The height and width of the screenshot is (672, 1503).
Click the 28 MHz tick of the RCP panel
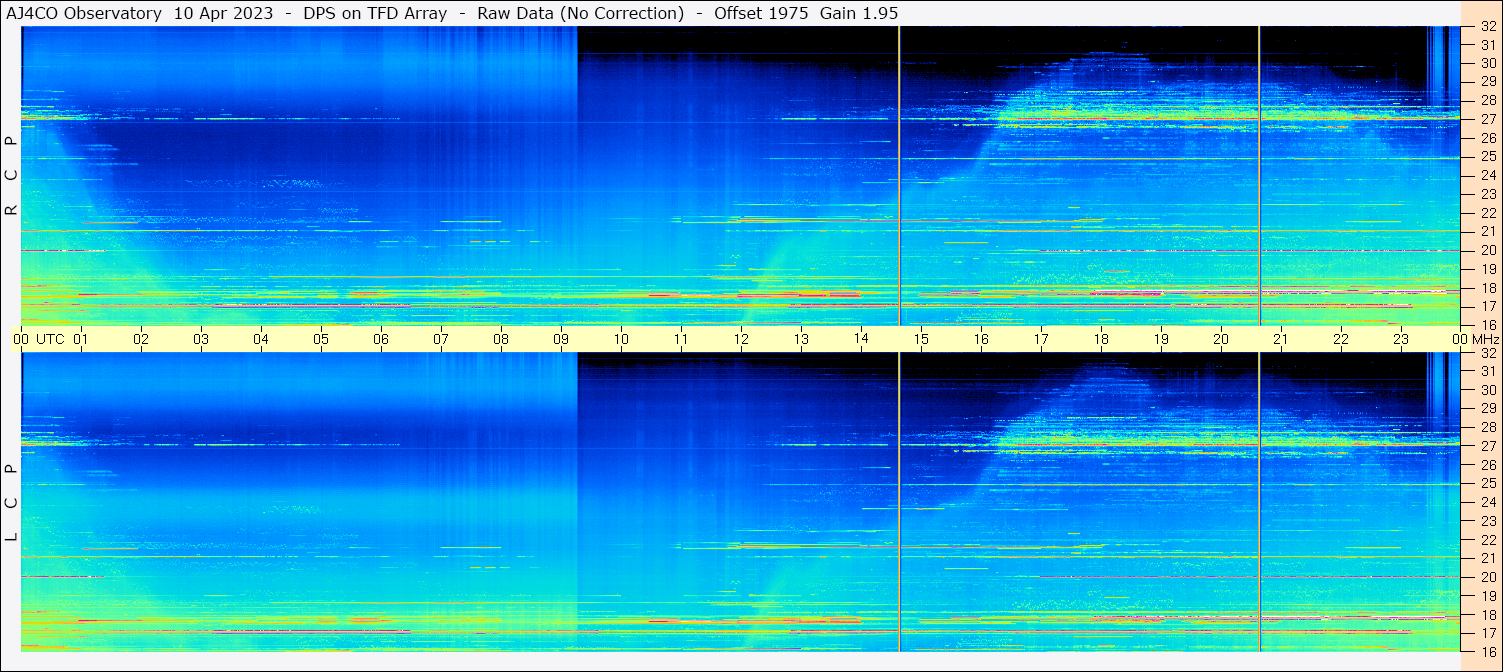(1487, 101)
